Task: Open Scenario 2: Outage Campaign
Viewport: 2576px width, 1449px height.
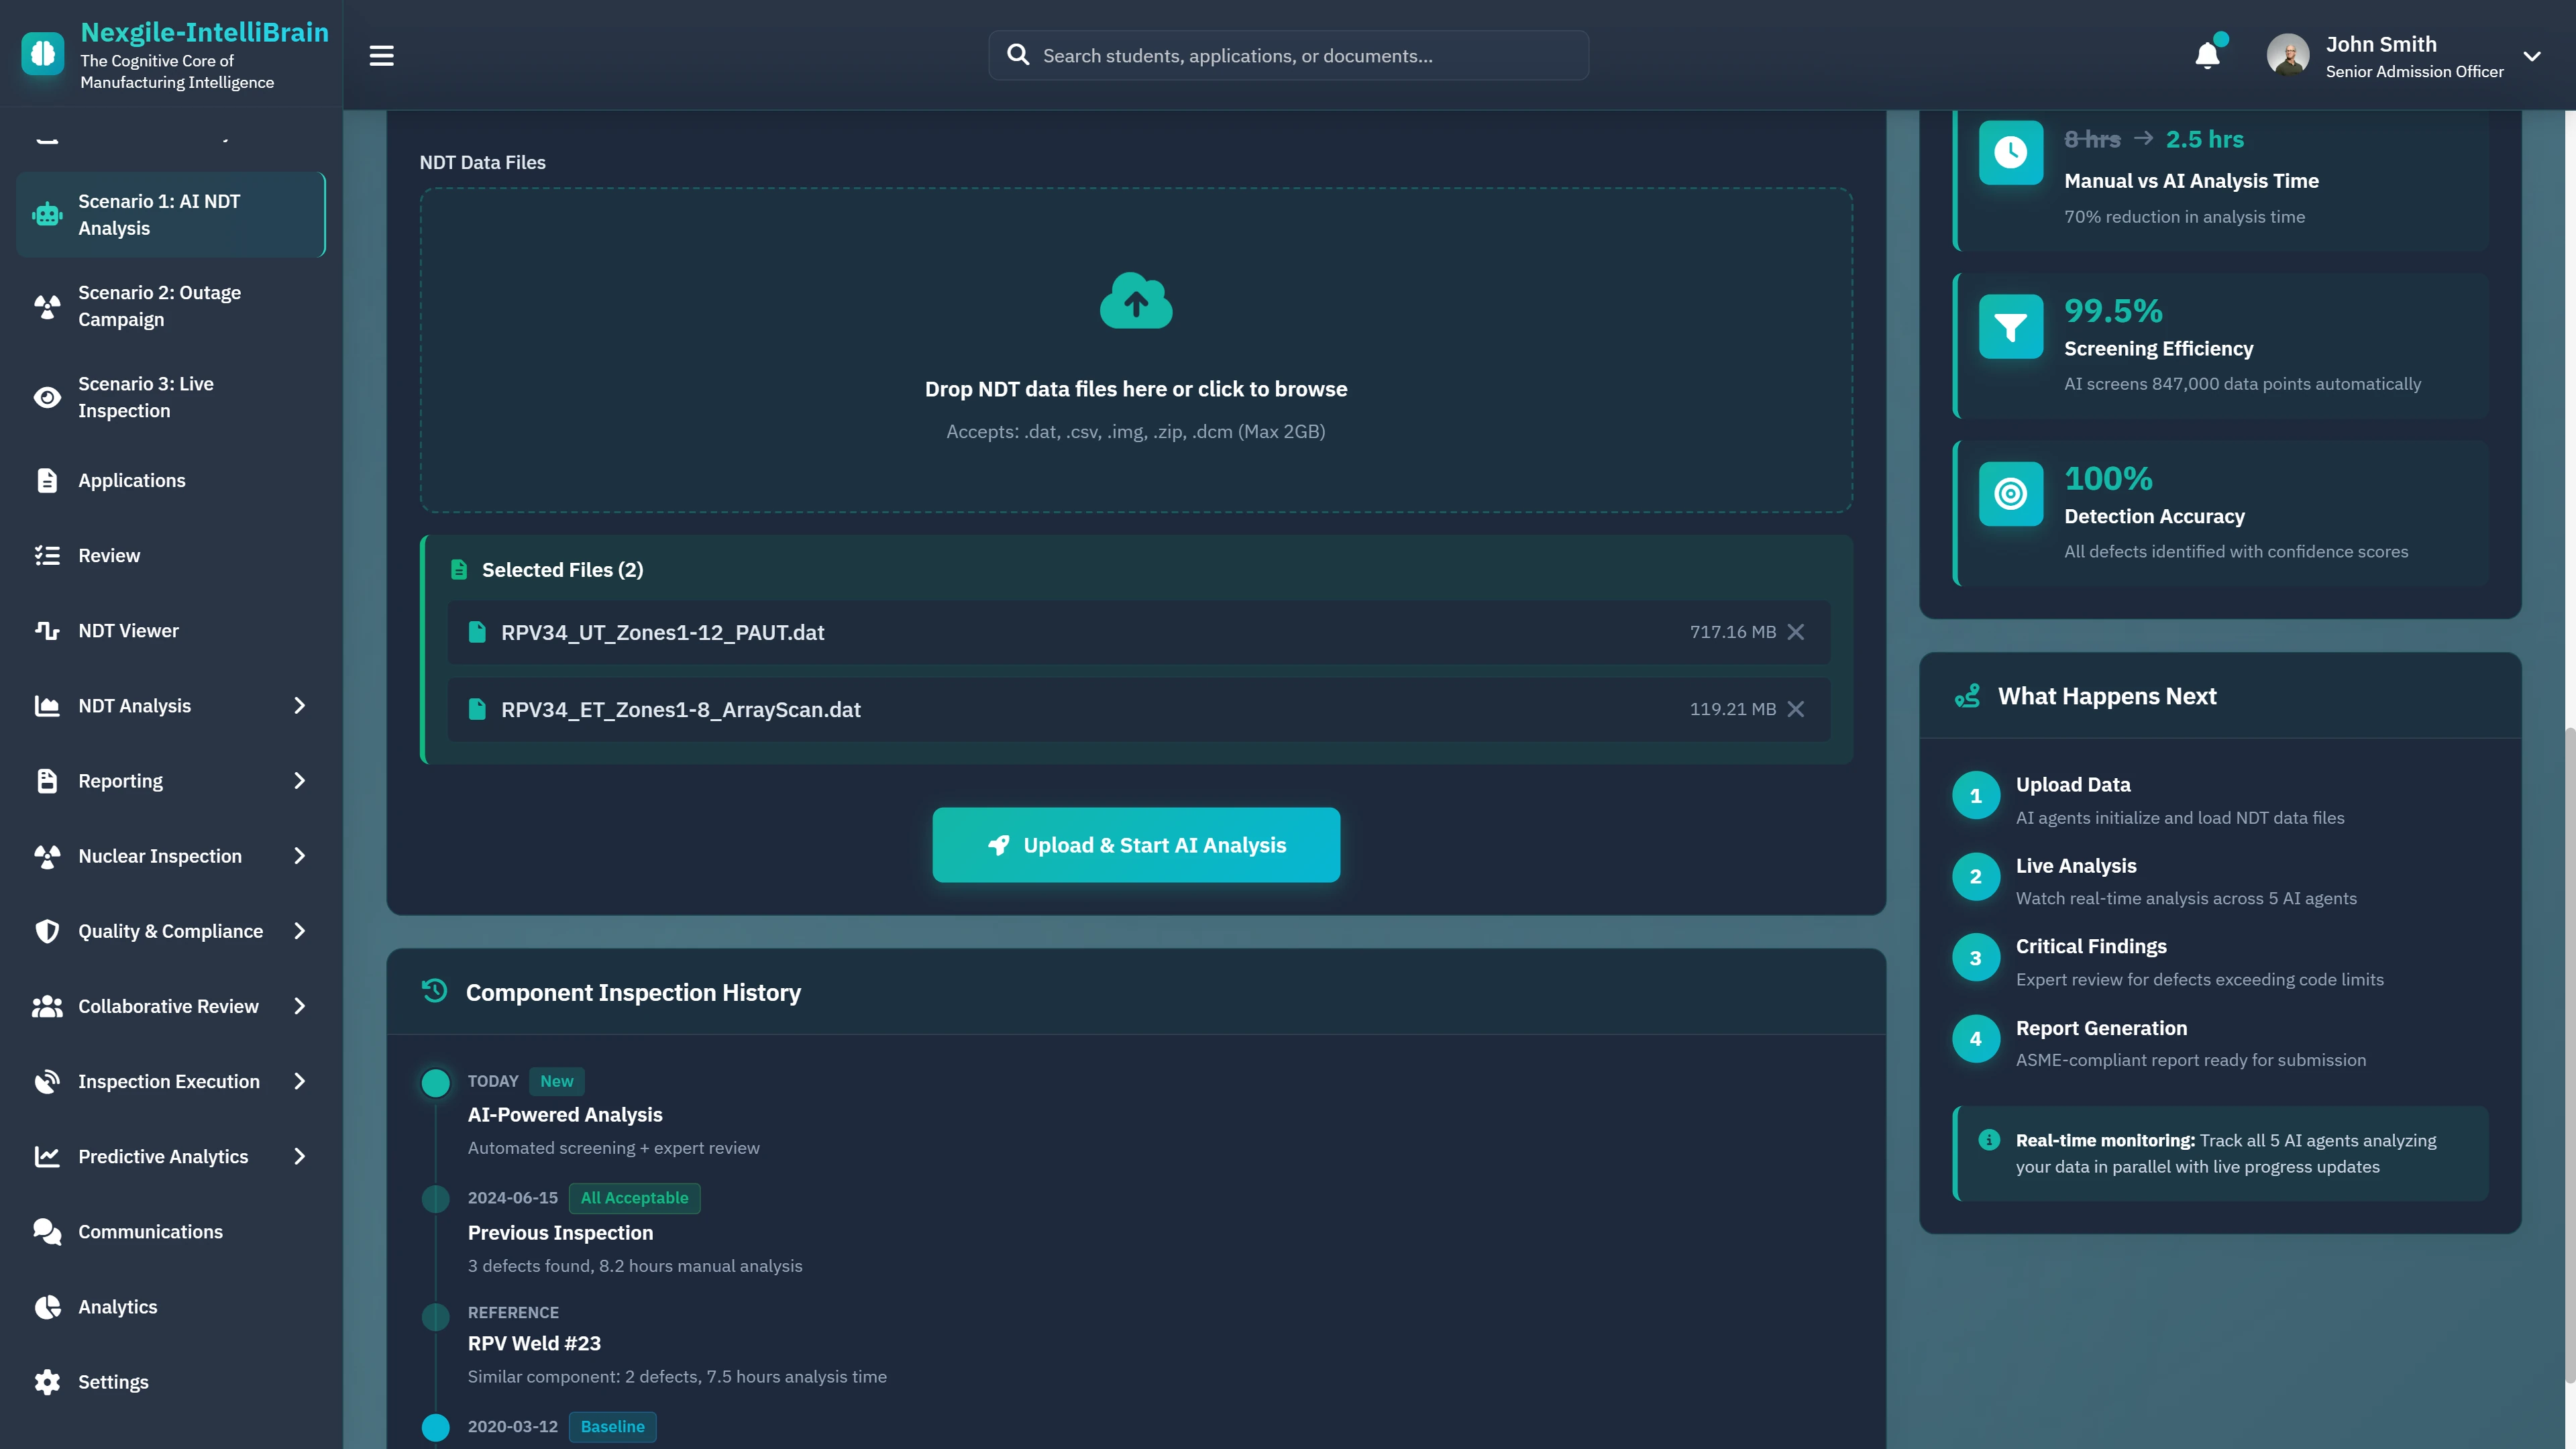Action: coord(160,306)
